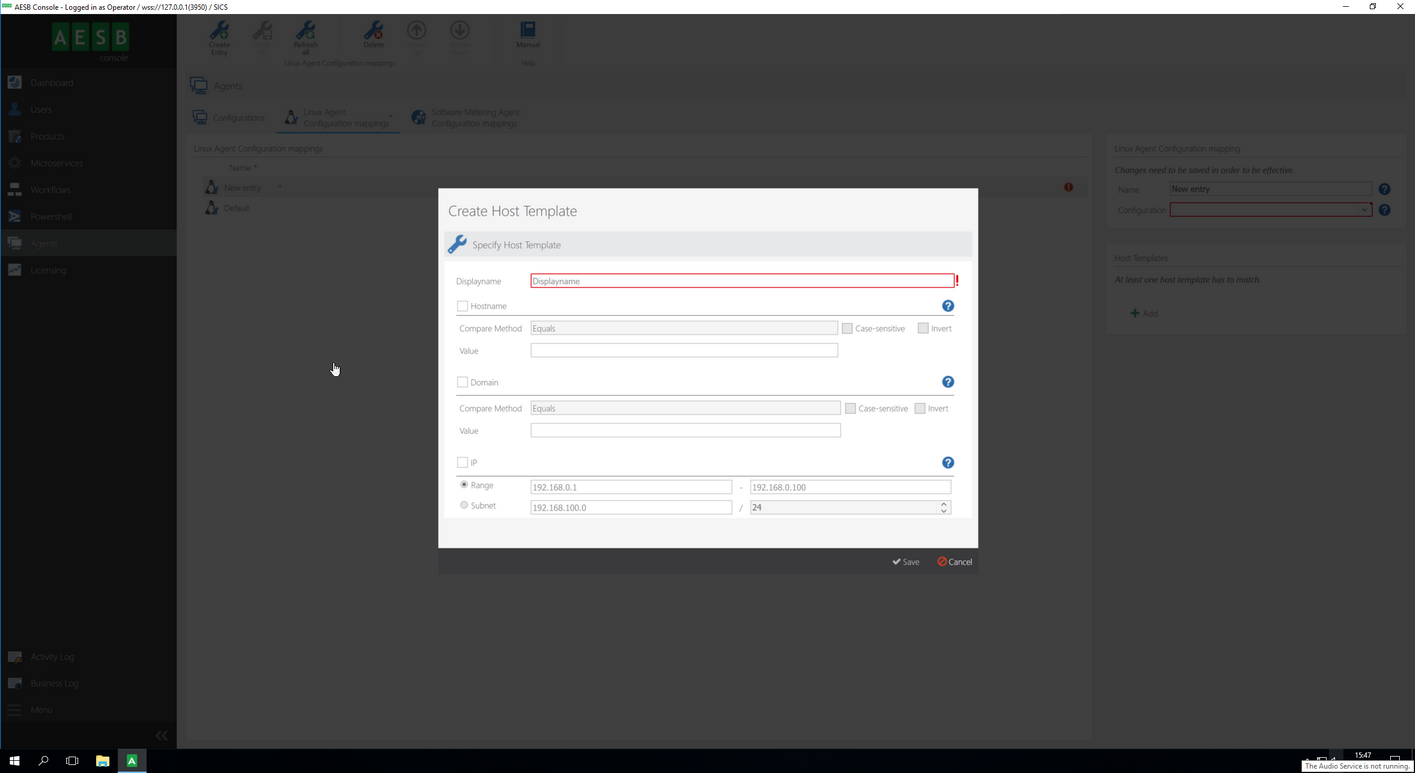Enable the IP checkbox

pos(462,463)
